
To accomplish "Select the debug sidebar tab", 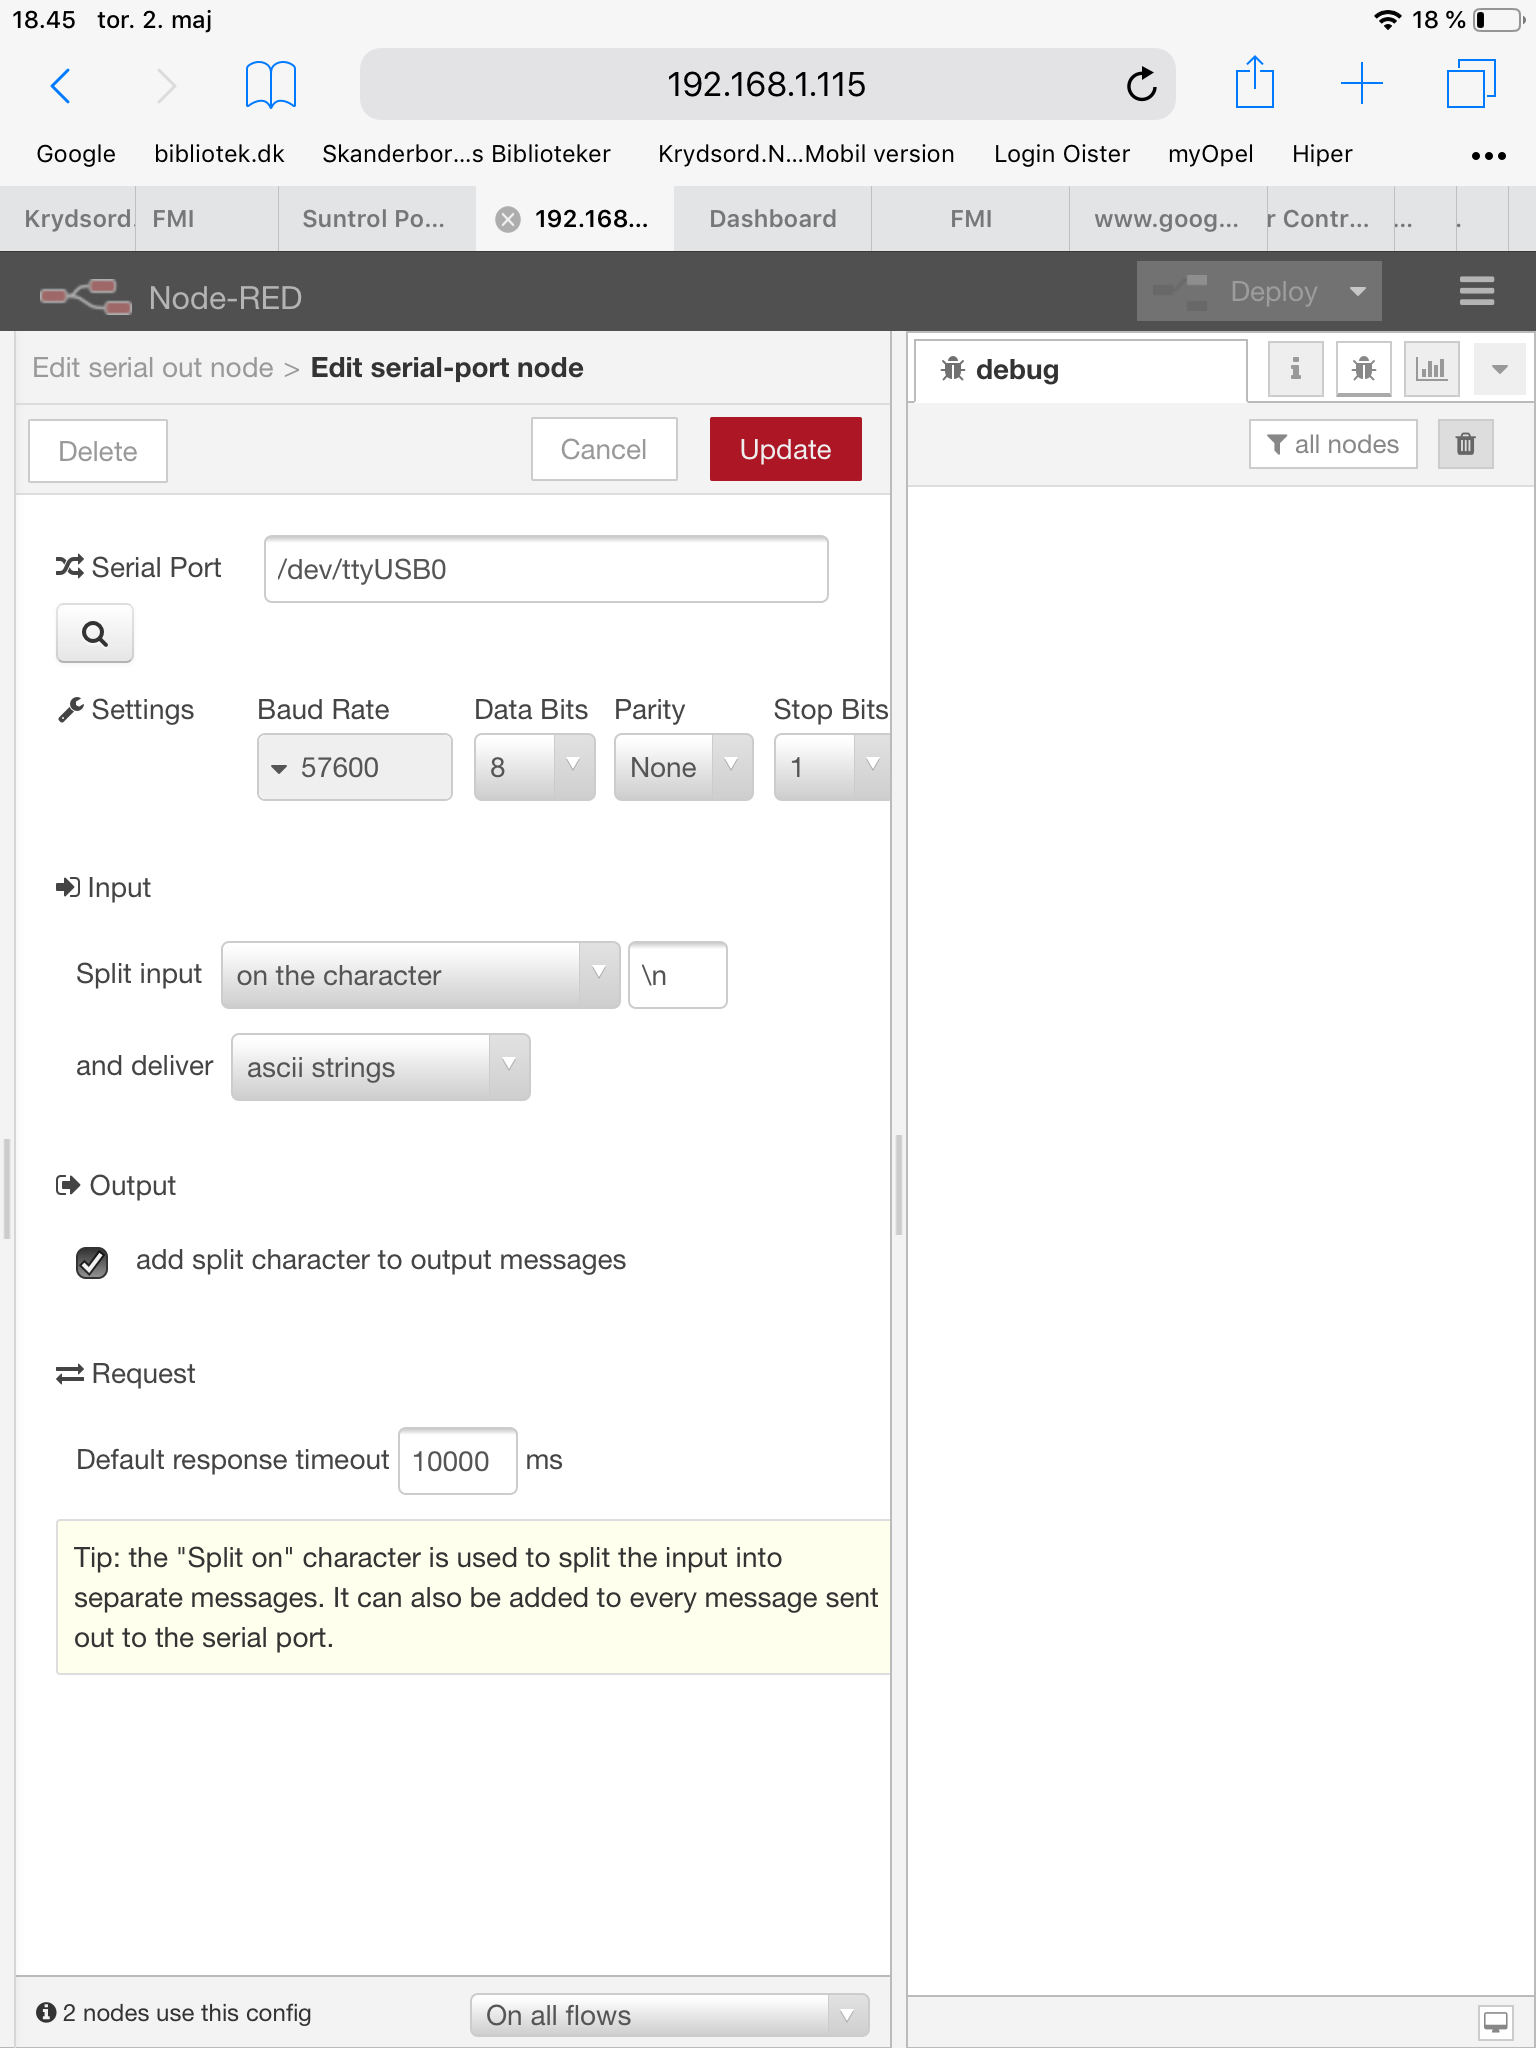I will (x=1081, y=370).
